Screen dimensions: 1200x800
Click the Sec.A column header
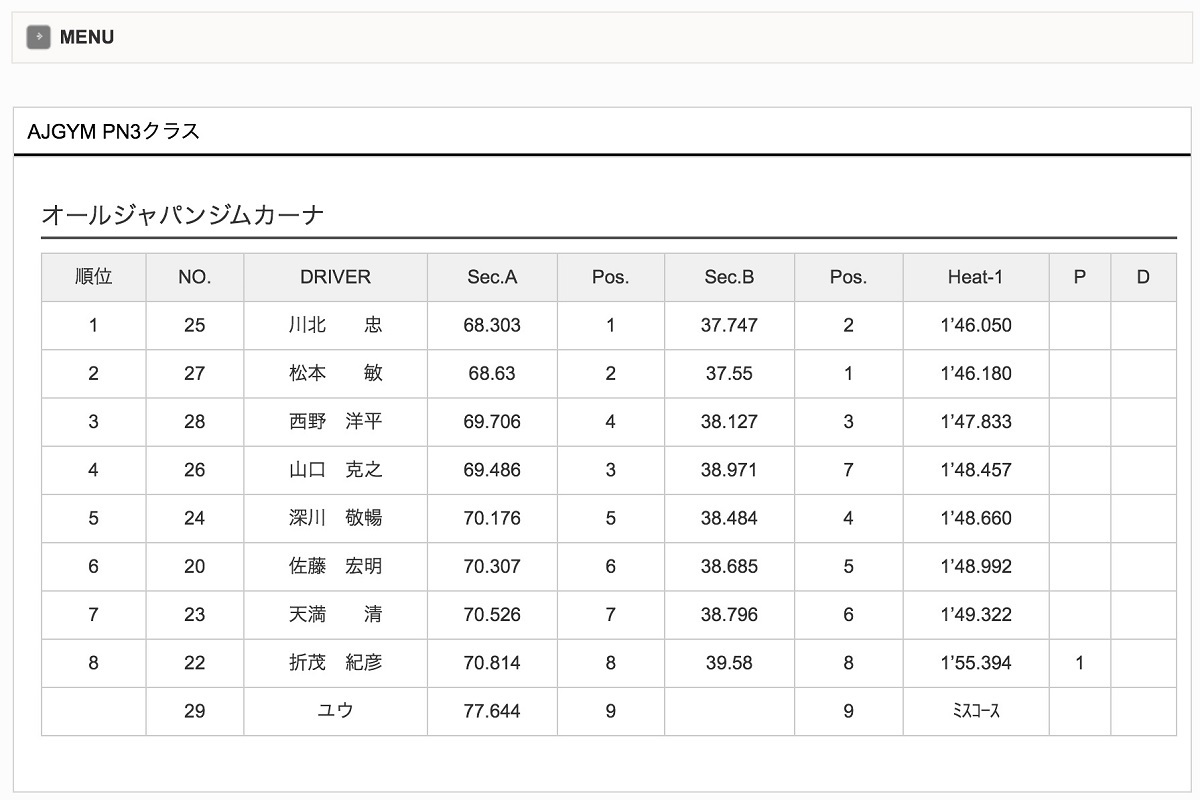pos(492,277)
